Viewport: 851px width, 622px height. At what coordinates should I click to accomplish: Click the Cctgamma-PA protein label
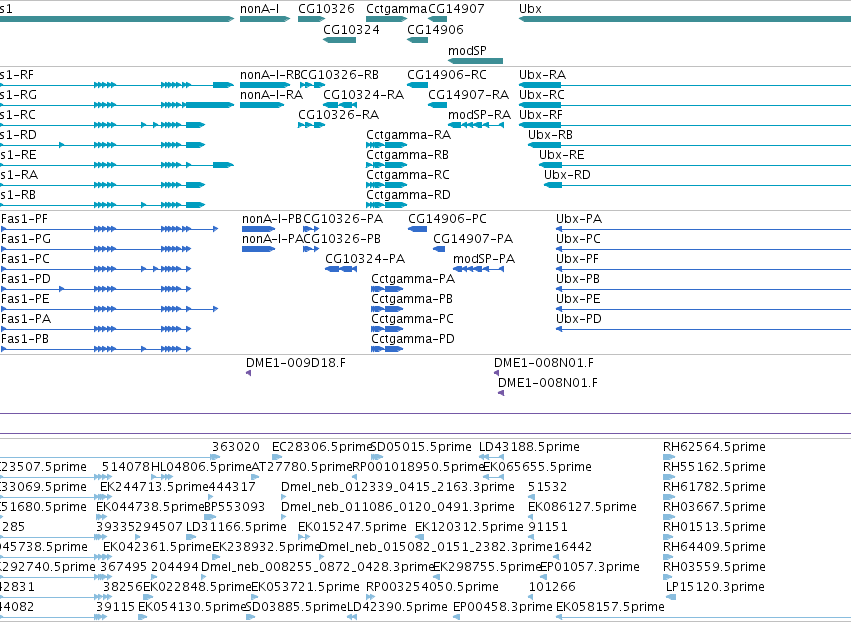[x=413, y=279]
